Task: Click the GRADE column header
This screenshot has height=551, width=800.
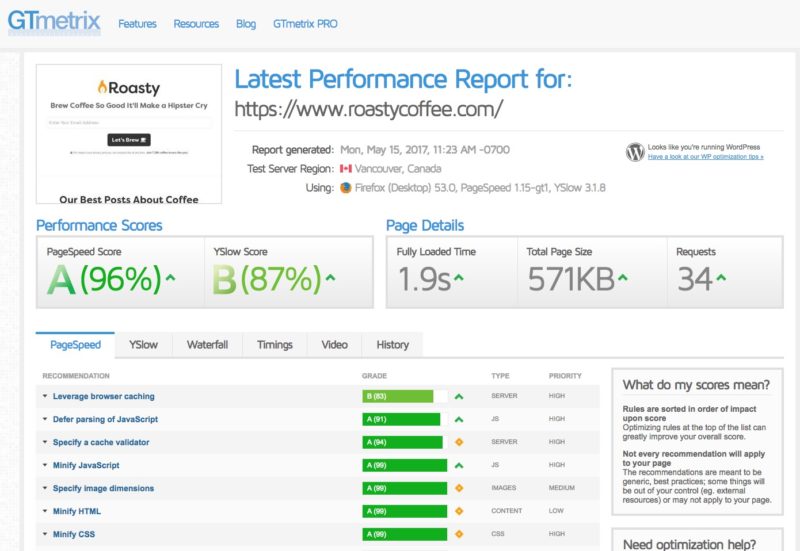Action: (374, 376)
